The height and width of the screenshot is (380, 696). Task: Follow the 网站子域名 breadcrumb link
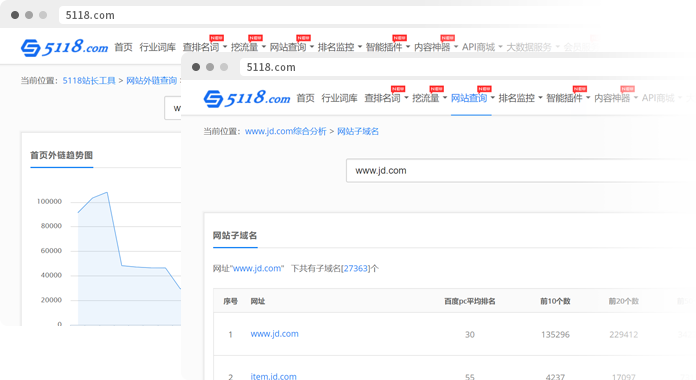[x=358, y=131]
